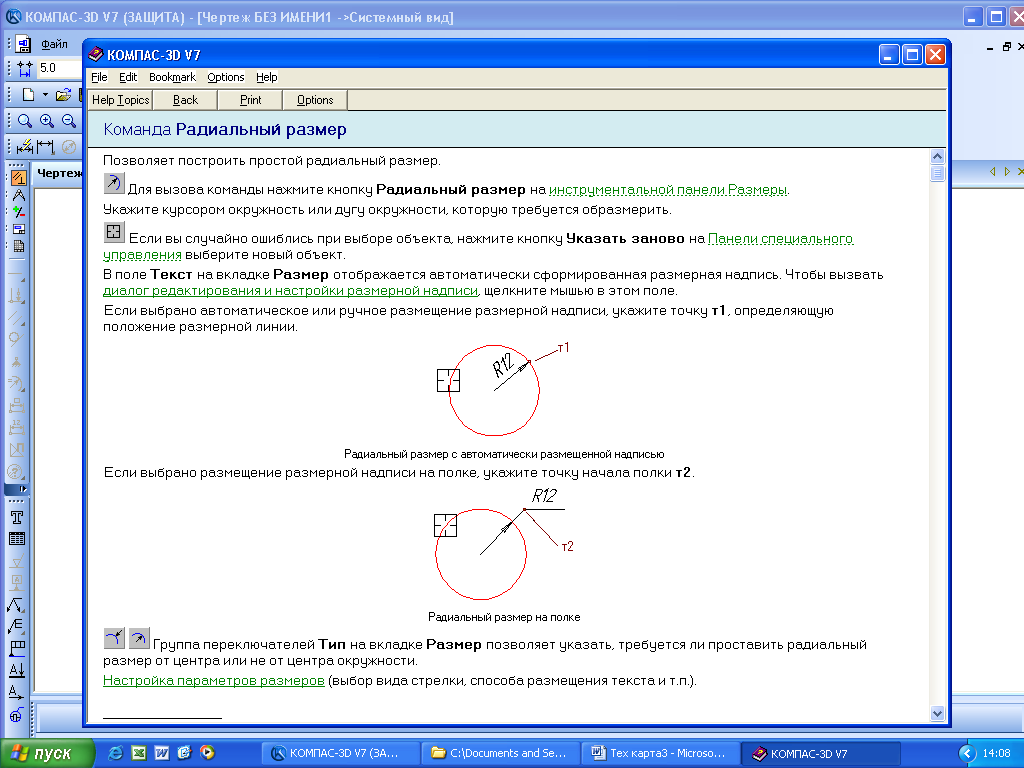The image size is (1024, 768).
Task: Select the zoom window magnifier tool
Action: click(x=25, y=121)
